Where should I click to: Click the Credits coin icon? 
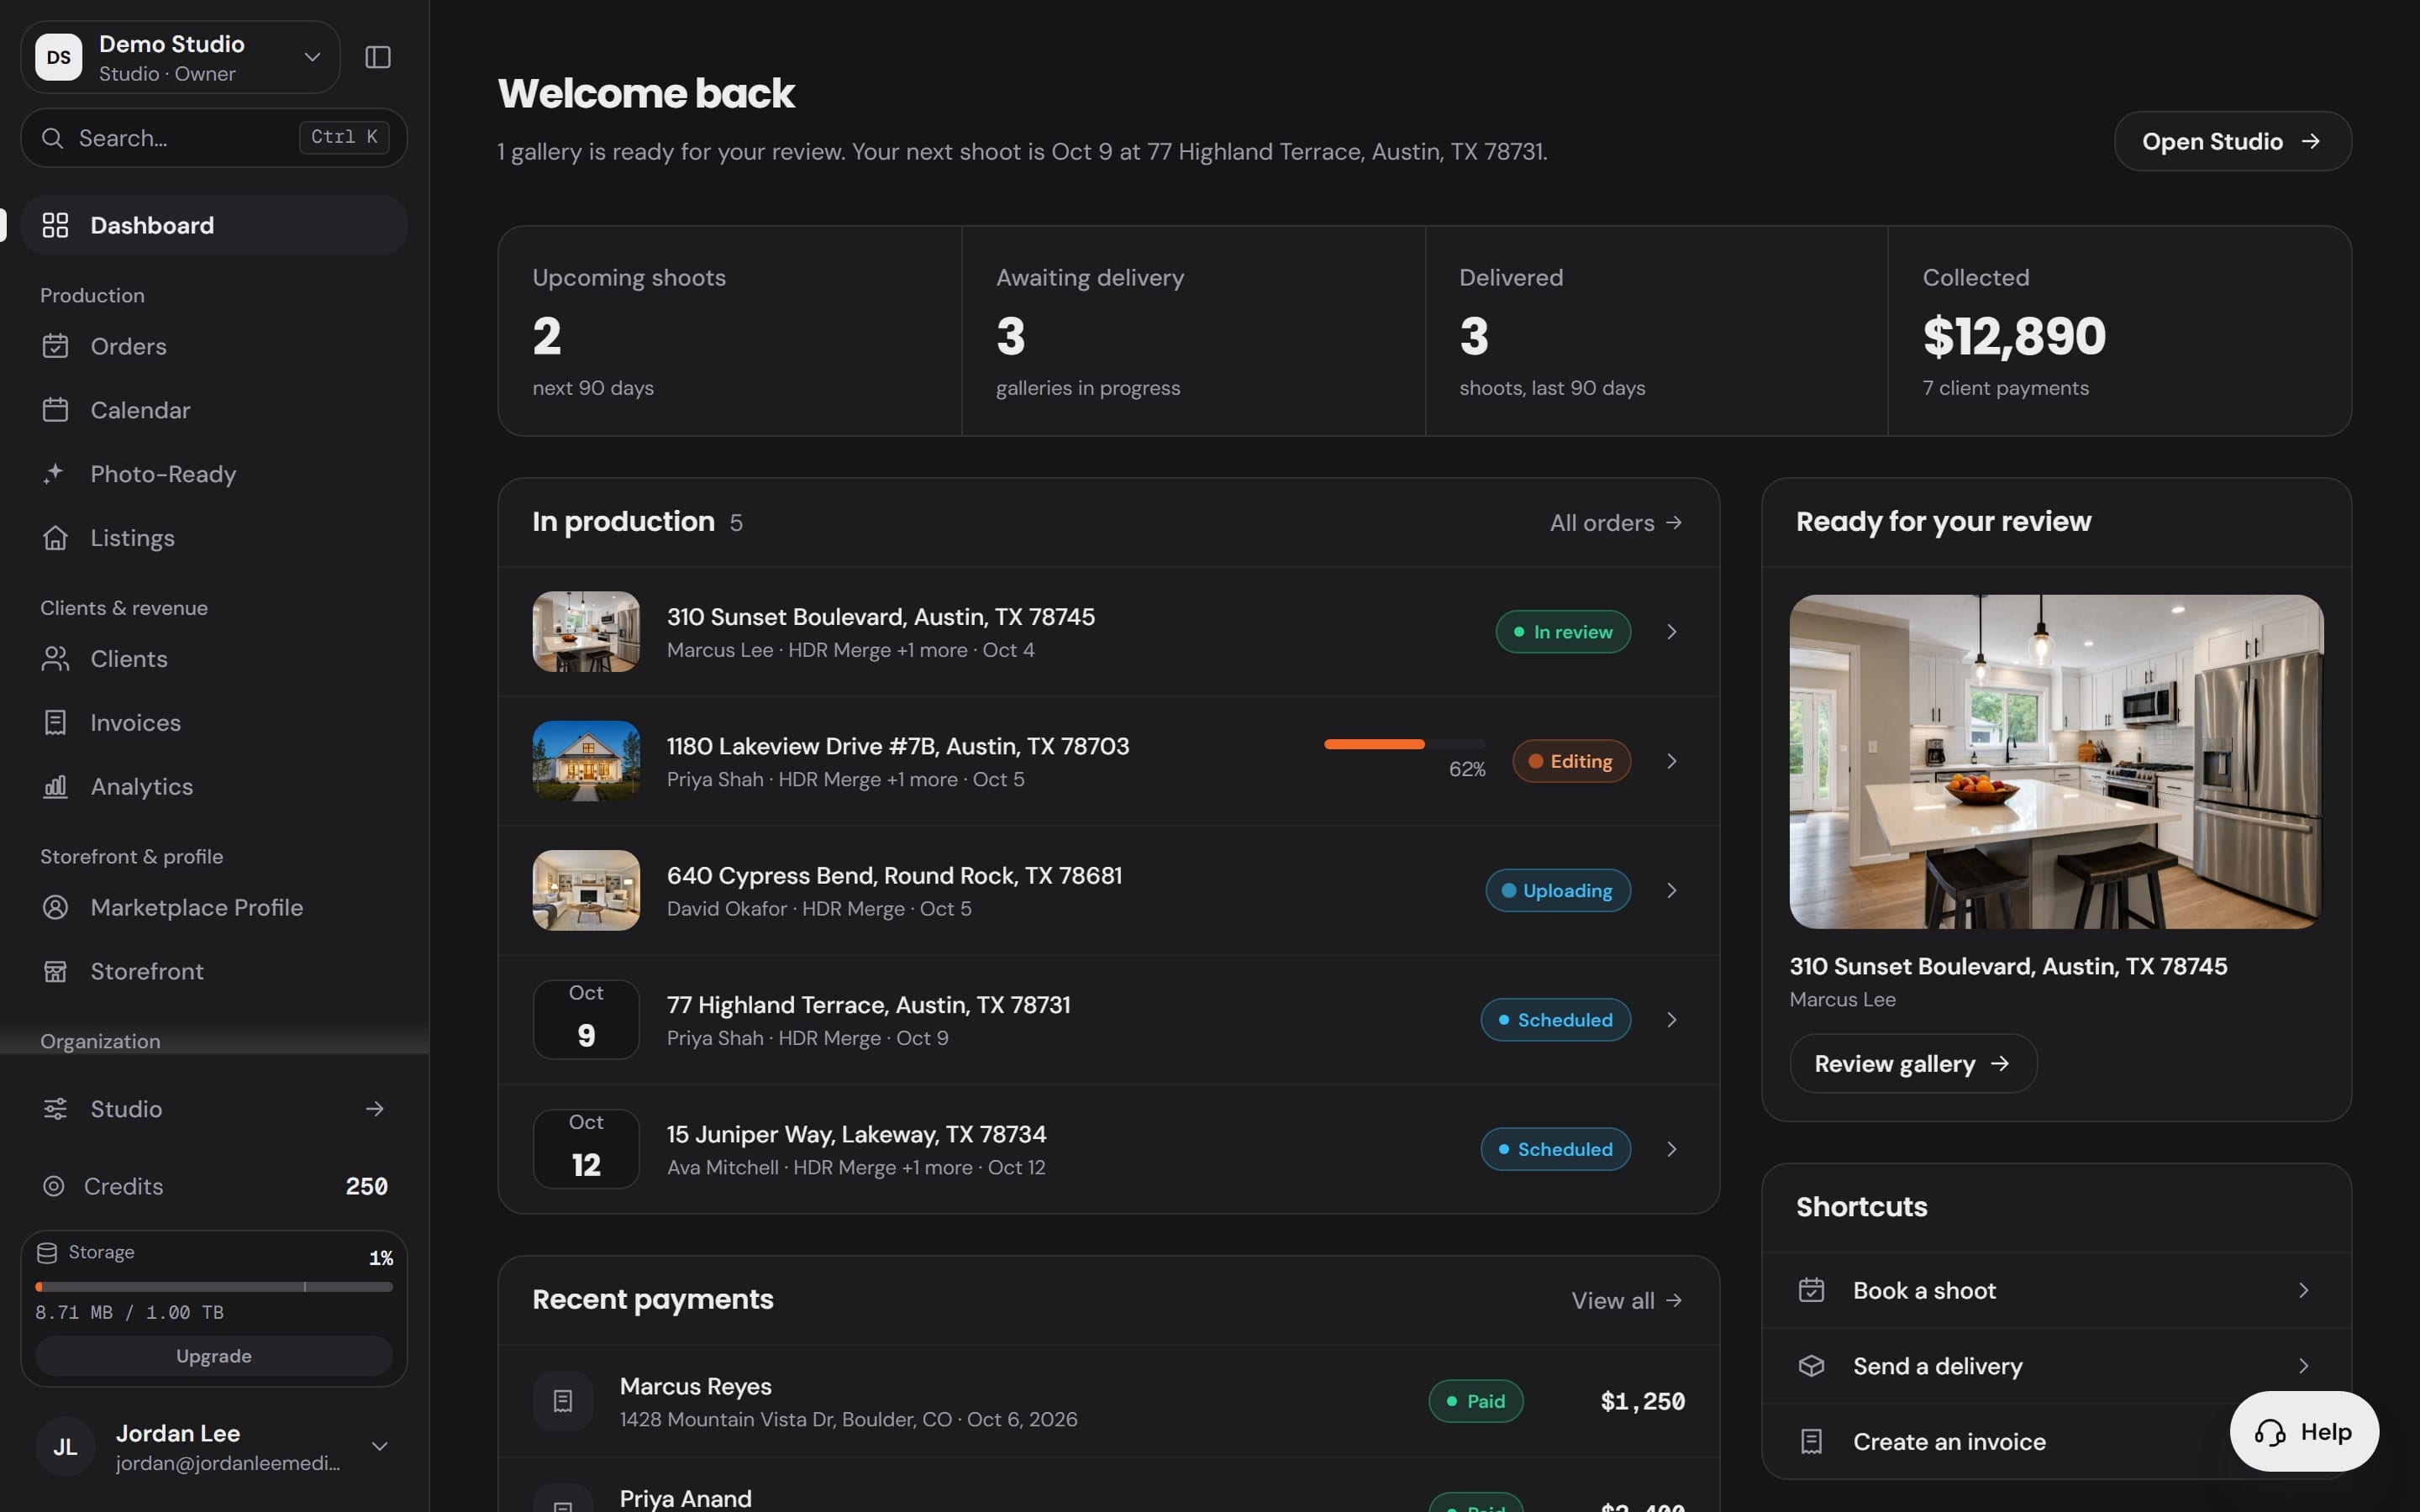[x=54, y=1186]
